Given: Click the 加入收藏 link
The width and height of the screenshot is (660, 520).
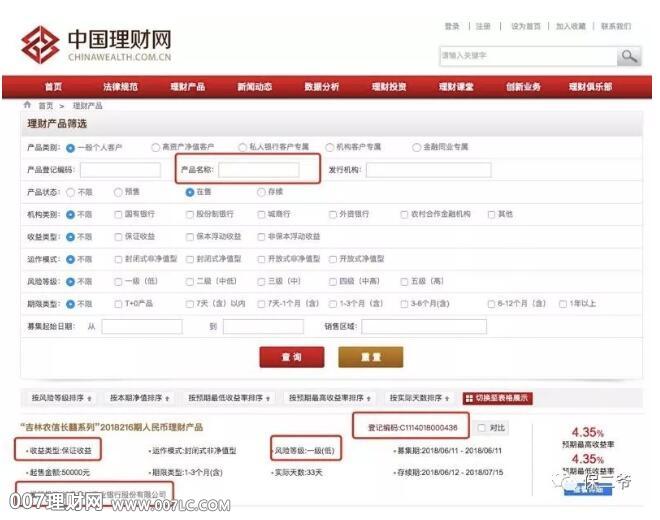Looking at the screenshot, I should coord(571,26).
